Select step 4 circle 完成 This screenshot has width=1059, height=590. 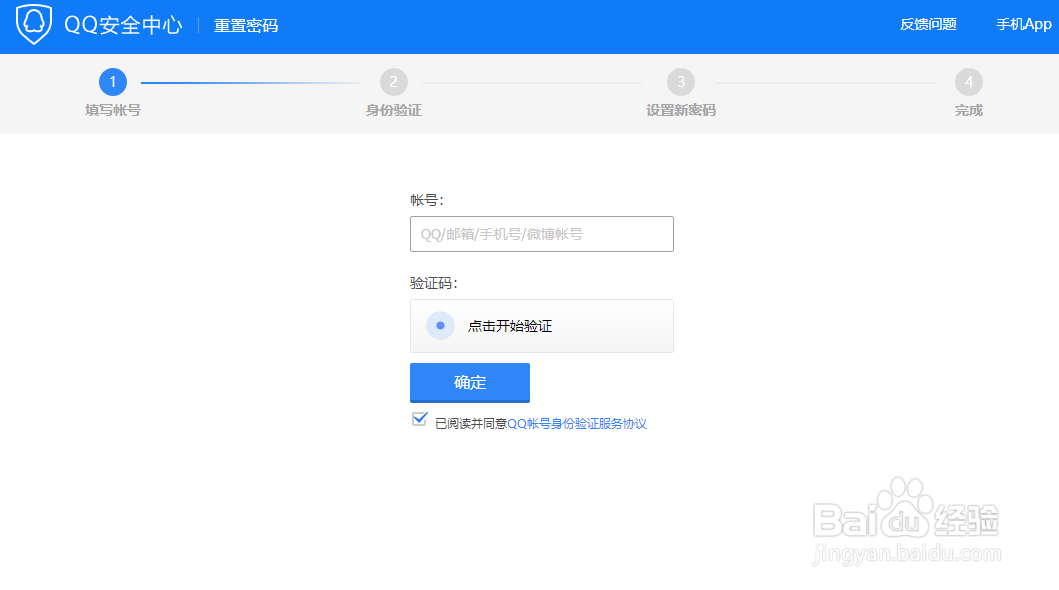968,82
